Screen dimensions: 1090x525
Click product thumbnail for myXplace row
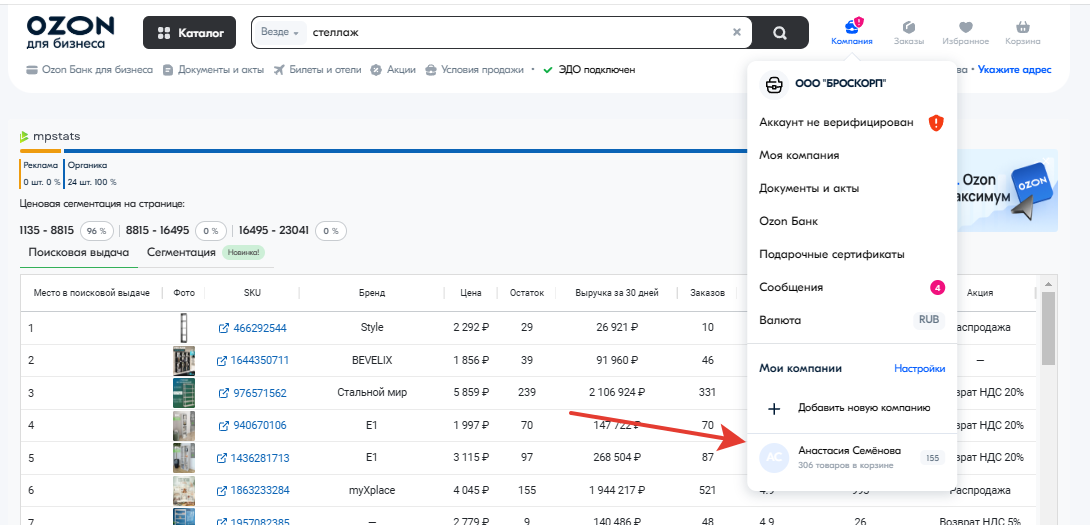184,490
